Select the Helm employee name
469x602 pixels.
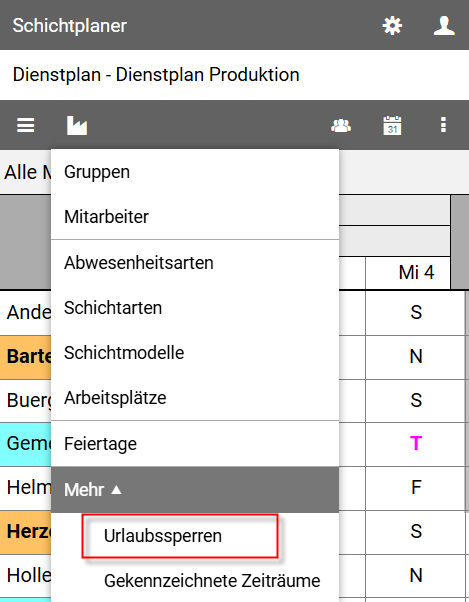pos(26,488)
